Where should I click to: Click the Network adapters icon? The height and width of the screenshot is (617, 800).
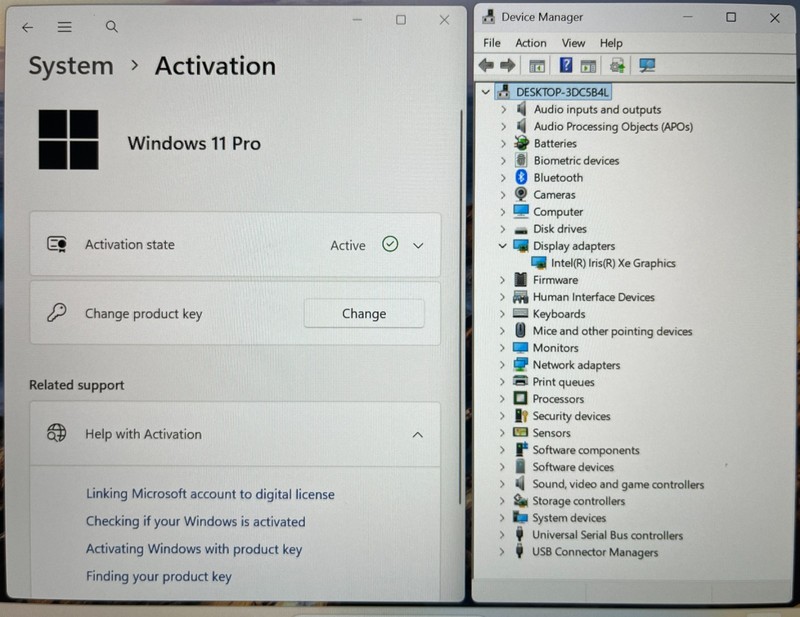pyautogui.click(x=520, y=364)
